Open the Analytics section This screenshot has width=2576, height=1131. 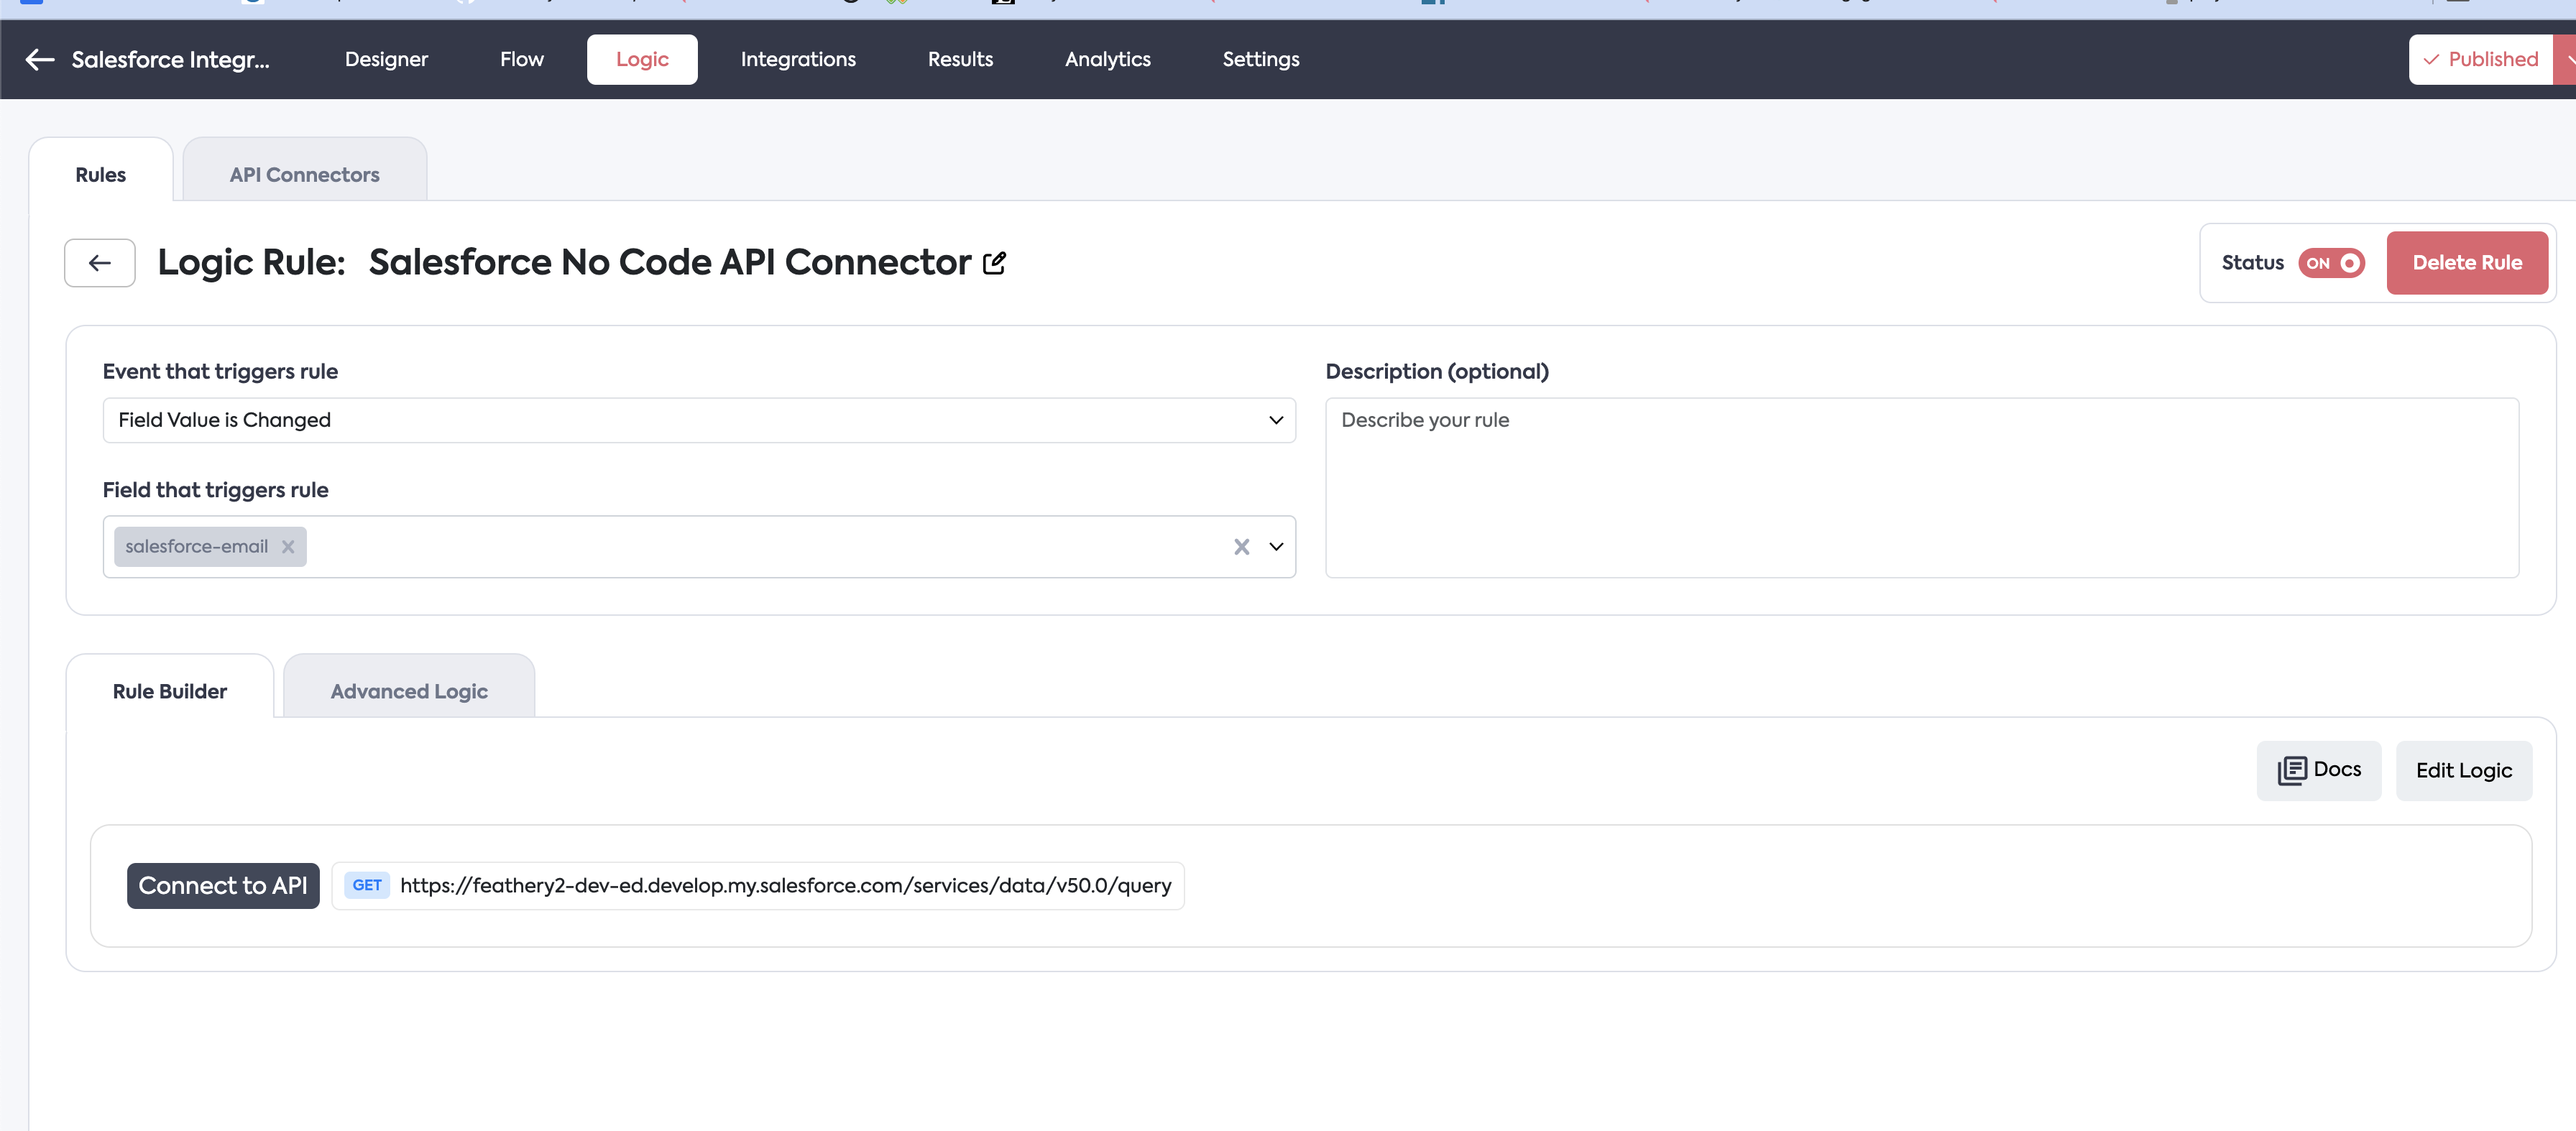1107,60
